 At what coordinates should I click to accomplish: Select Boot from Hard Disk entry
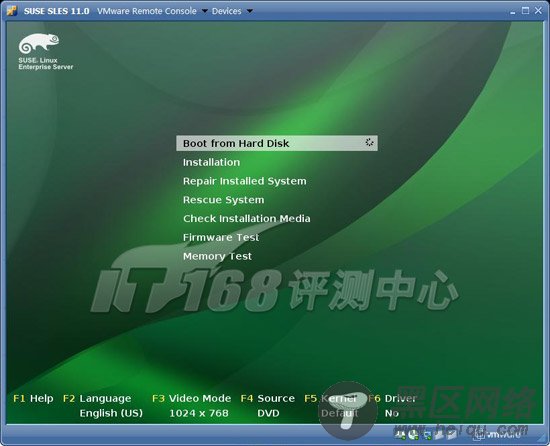coord(277,143)
